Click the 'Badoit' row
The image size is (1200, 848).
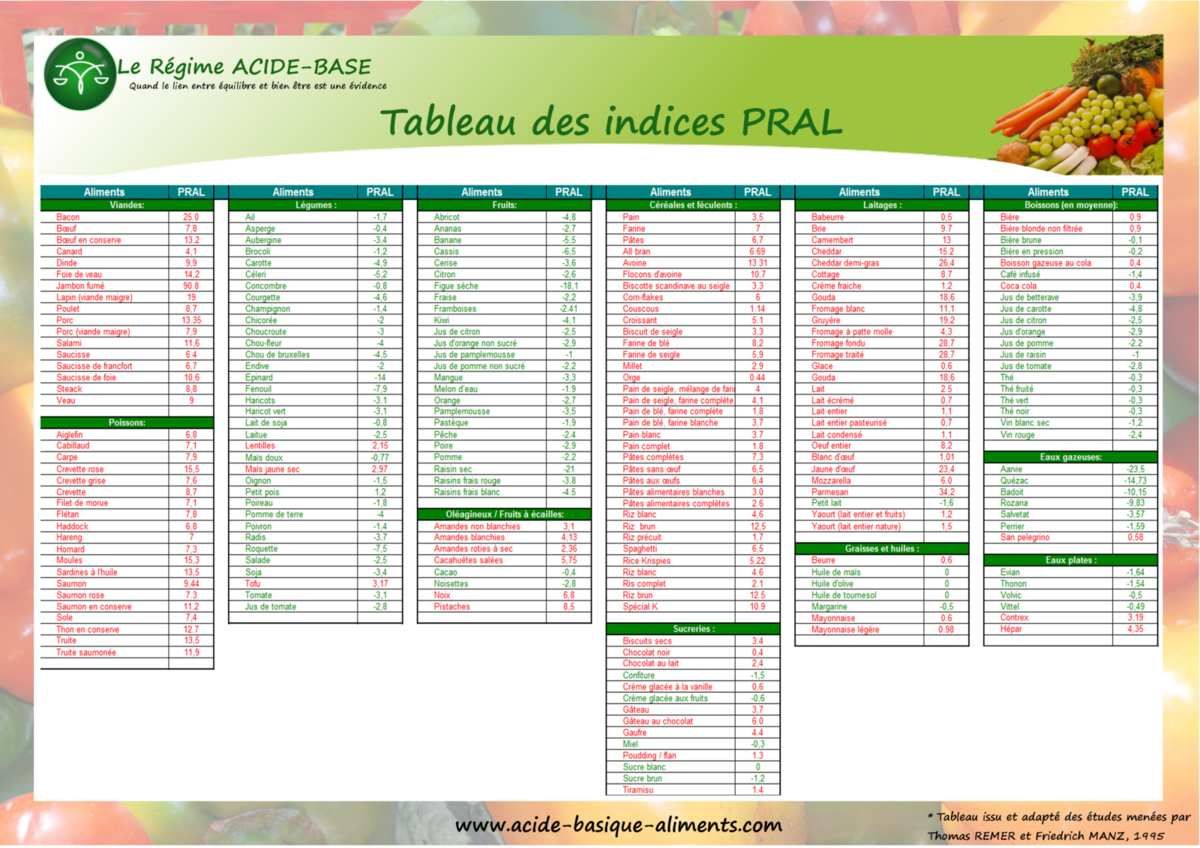click(1071, 492)
